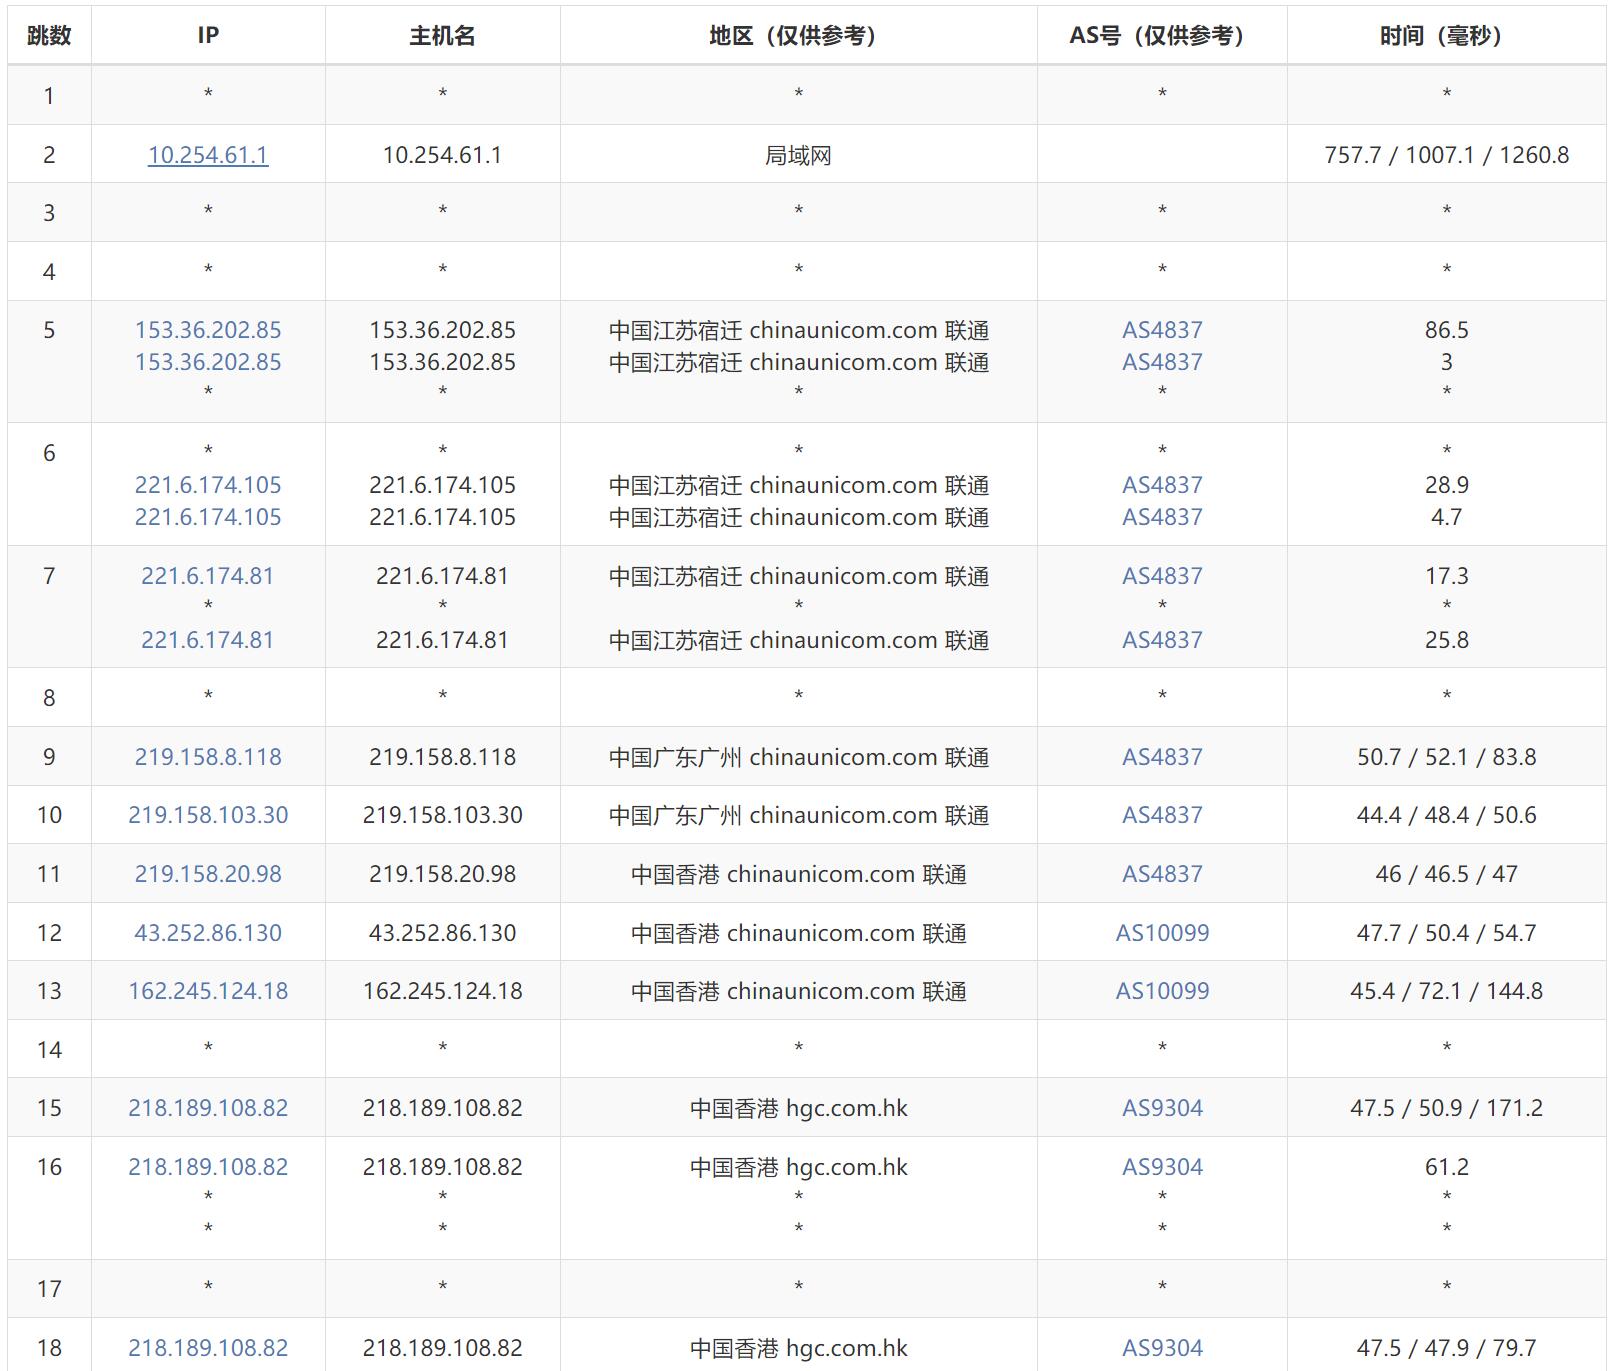Open last AS4837 link in hop 6
Screen dimensions: 1610x1371
point(1162,517)
